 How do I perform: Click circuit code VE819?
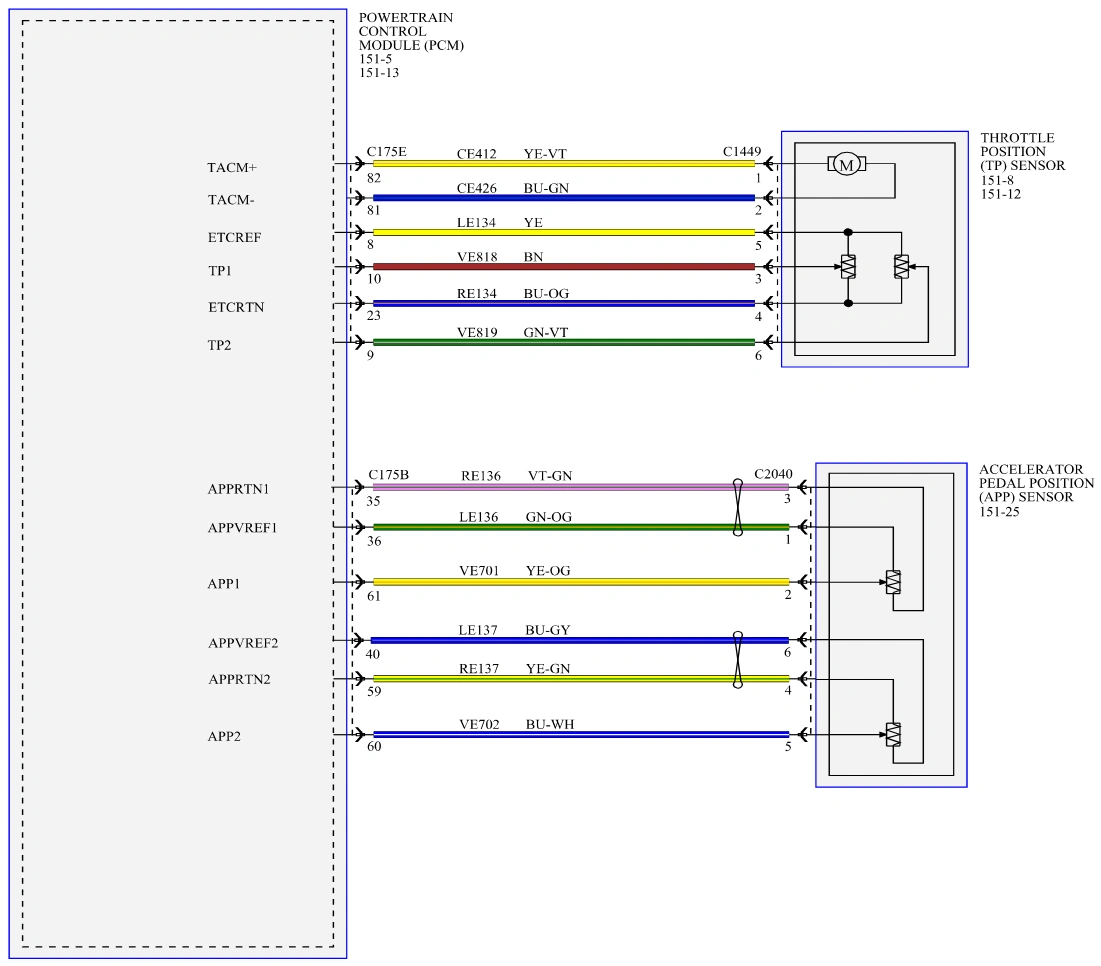477,332
